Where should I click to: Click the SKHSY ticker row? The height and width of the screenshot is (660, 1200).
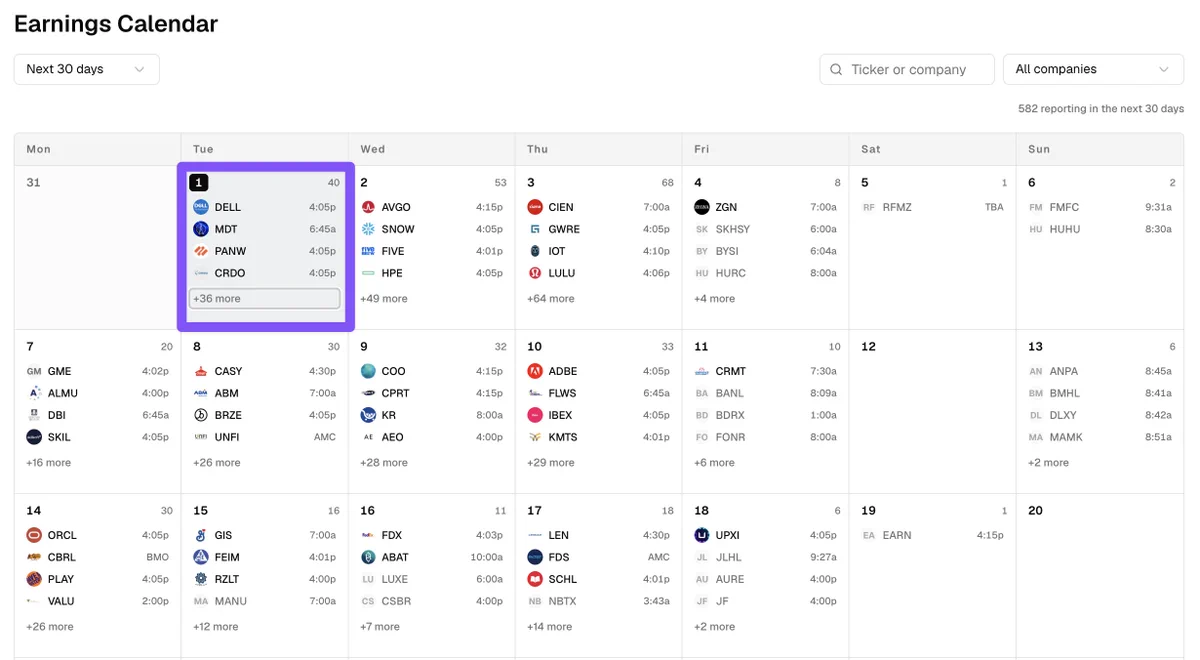coord(765,229)
